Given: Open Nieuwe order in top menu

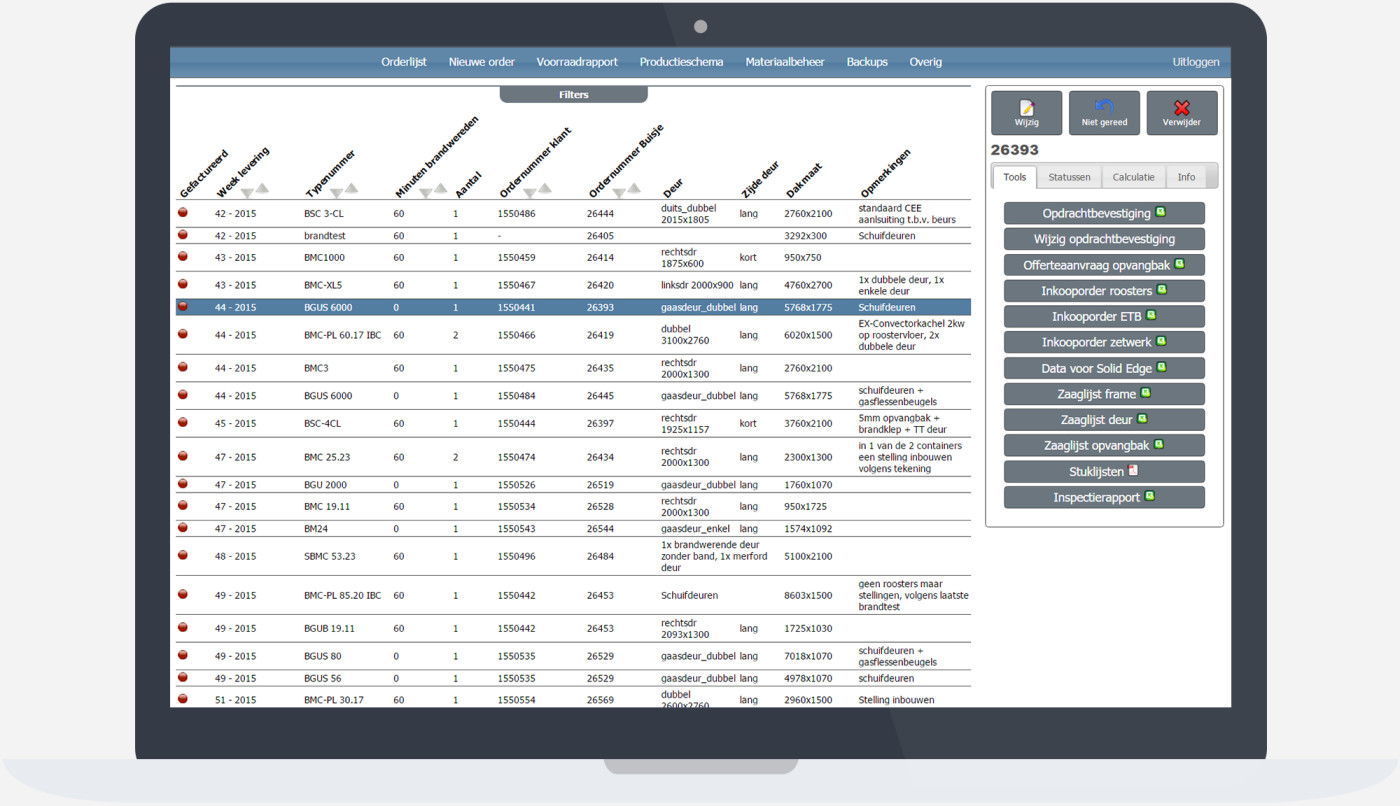Looking at the screenshot, I should tap(482, 62).
